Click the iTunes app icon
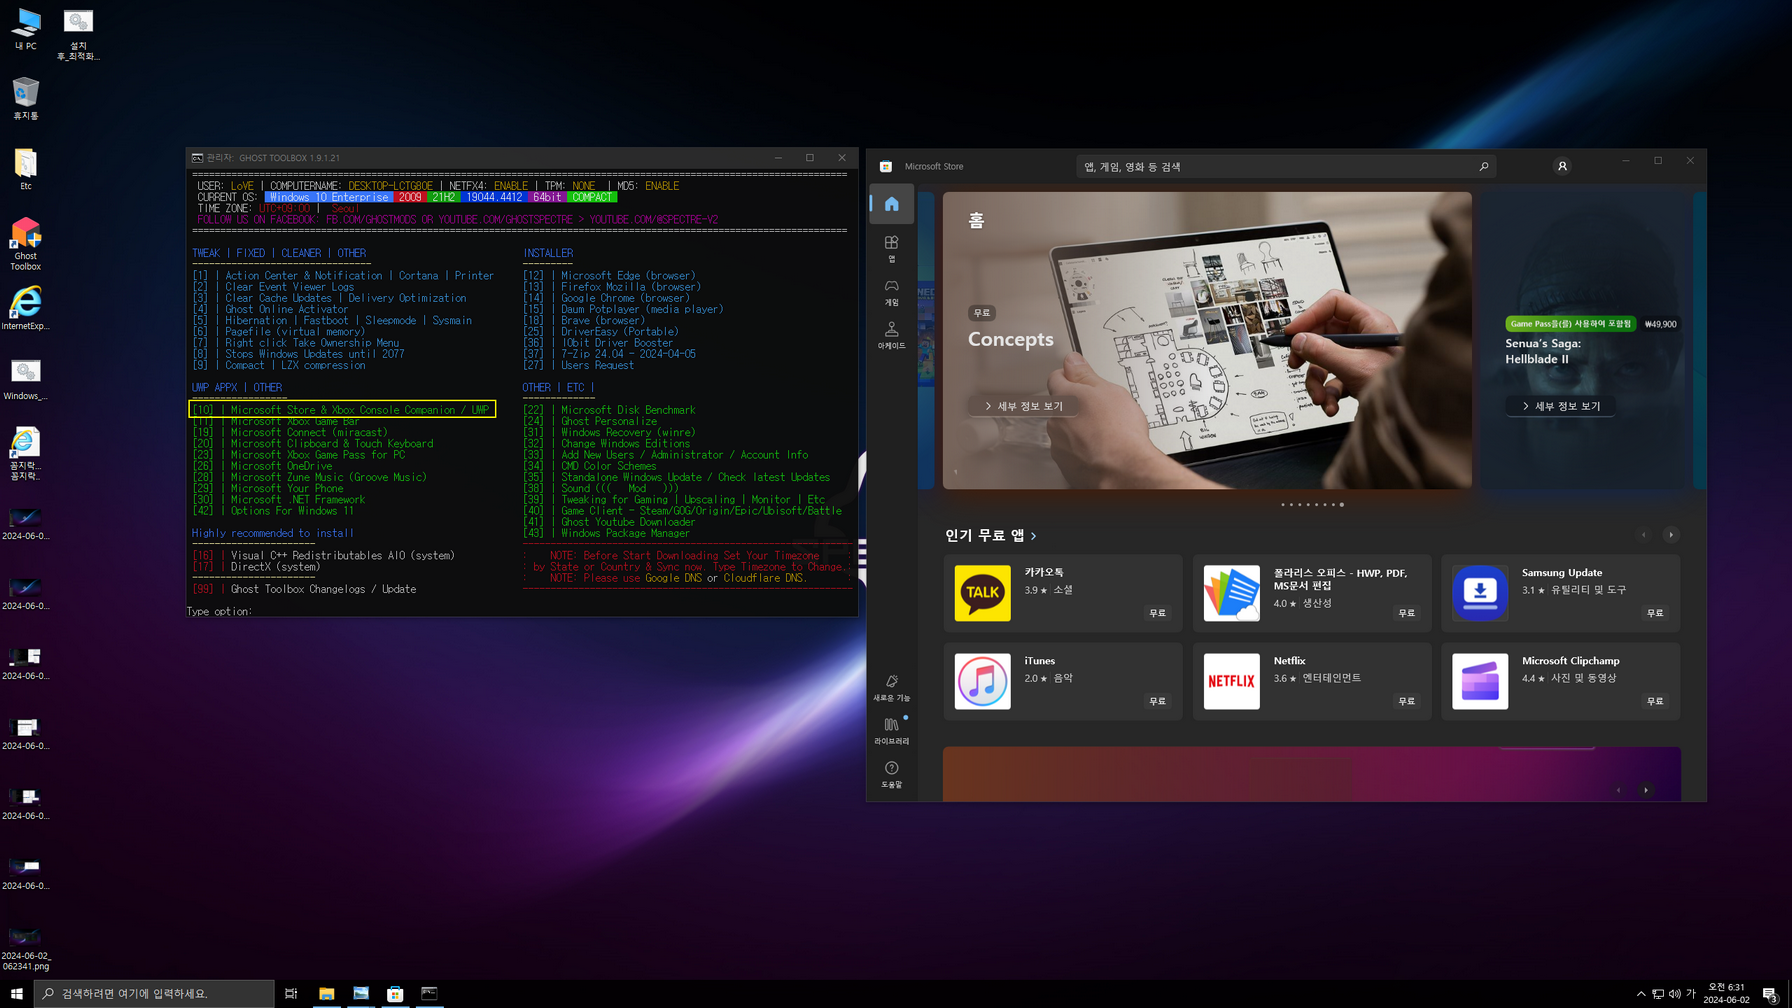The image size is (1792, 1008). point(982,681)
